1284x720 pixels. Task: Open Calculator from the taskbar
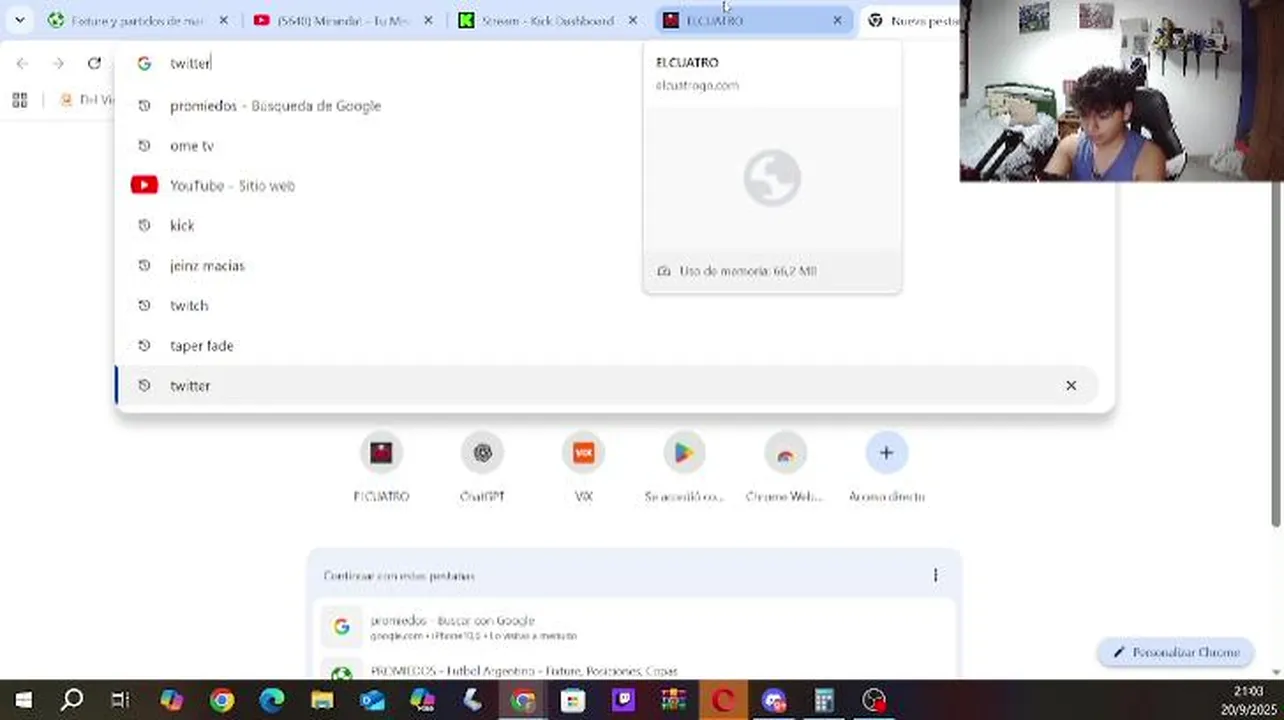pyautogui.click(x=824, y=700)
